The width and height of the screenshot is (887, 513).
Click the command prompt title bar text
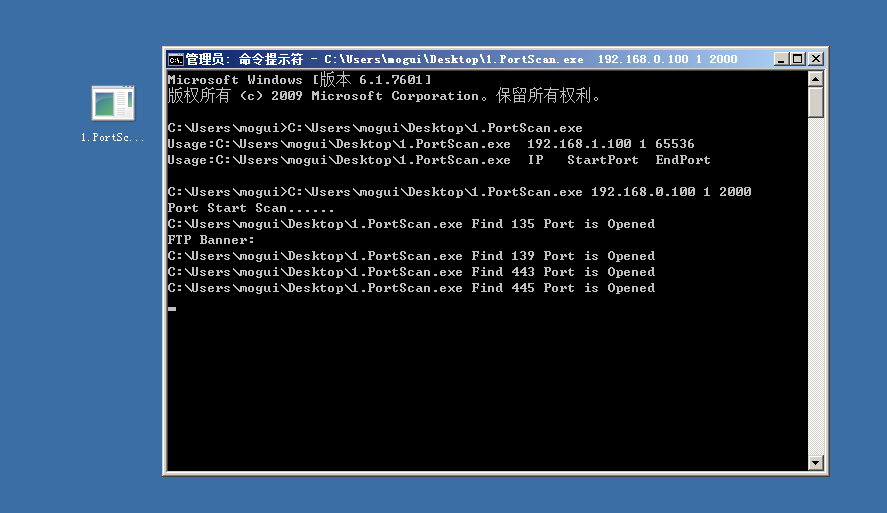click(x=462, y=59)
